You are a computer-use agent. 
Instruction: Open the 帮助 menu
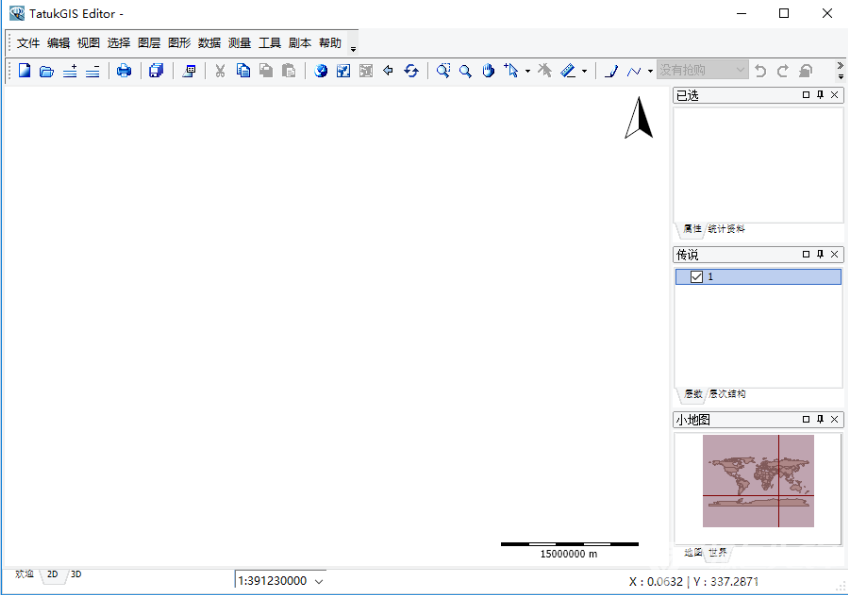coord(330,43)
